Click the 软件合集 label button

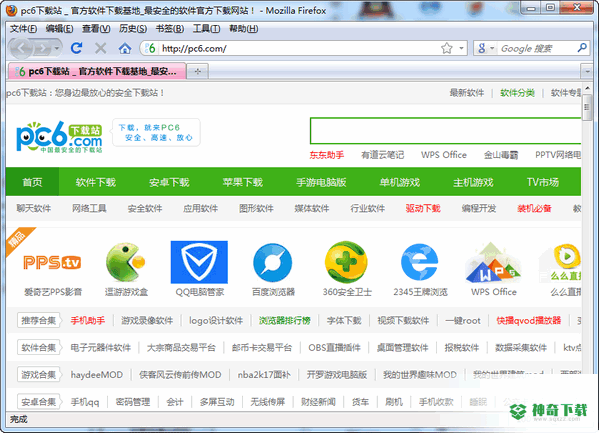(x=39, y=348)
